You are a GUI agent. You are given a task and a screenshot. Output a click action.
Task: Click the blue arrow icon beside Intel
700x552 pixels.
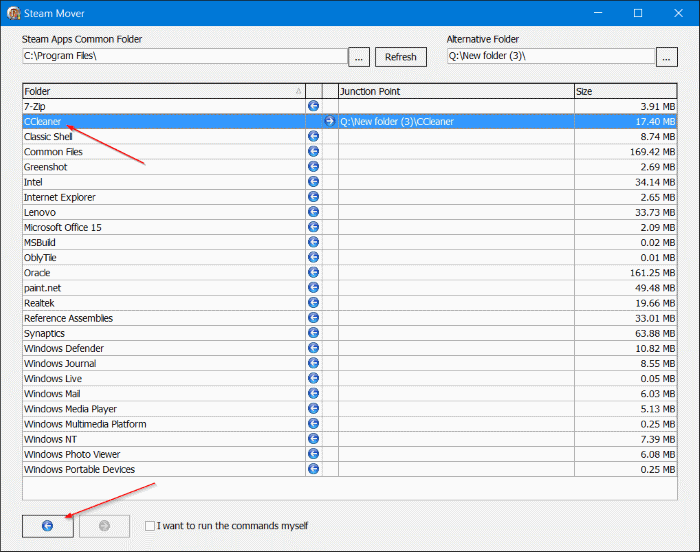point(313,182)
